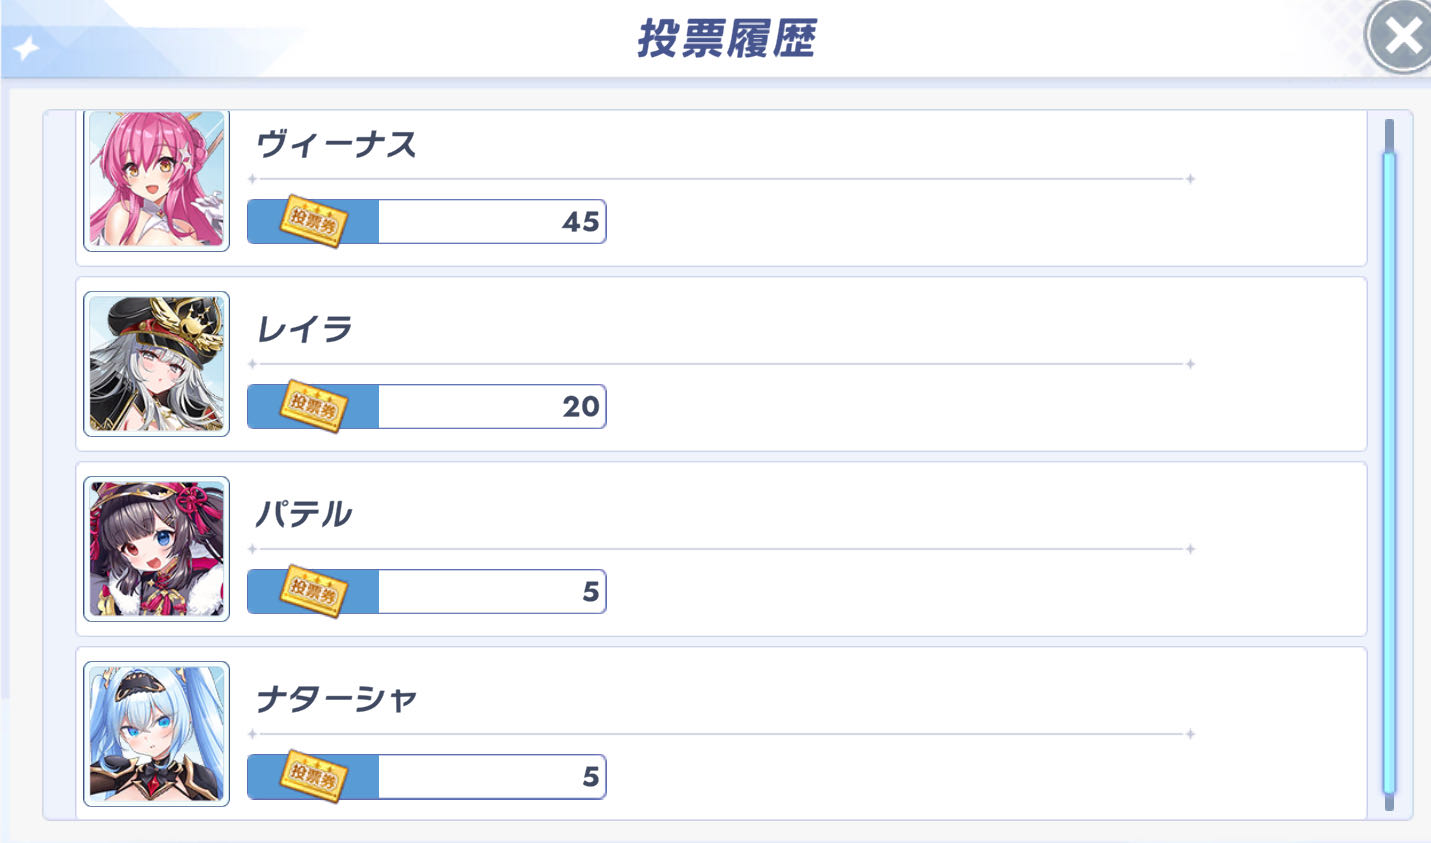Click ナターシャ's vote count bar showing 5
The height and width of the screenshot is (843, 1431).
(x=427, y=776)
